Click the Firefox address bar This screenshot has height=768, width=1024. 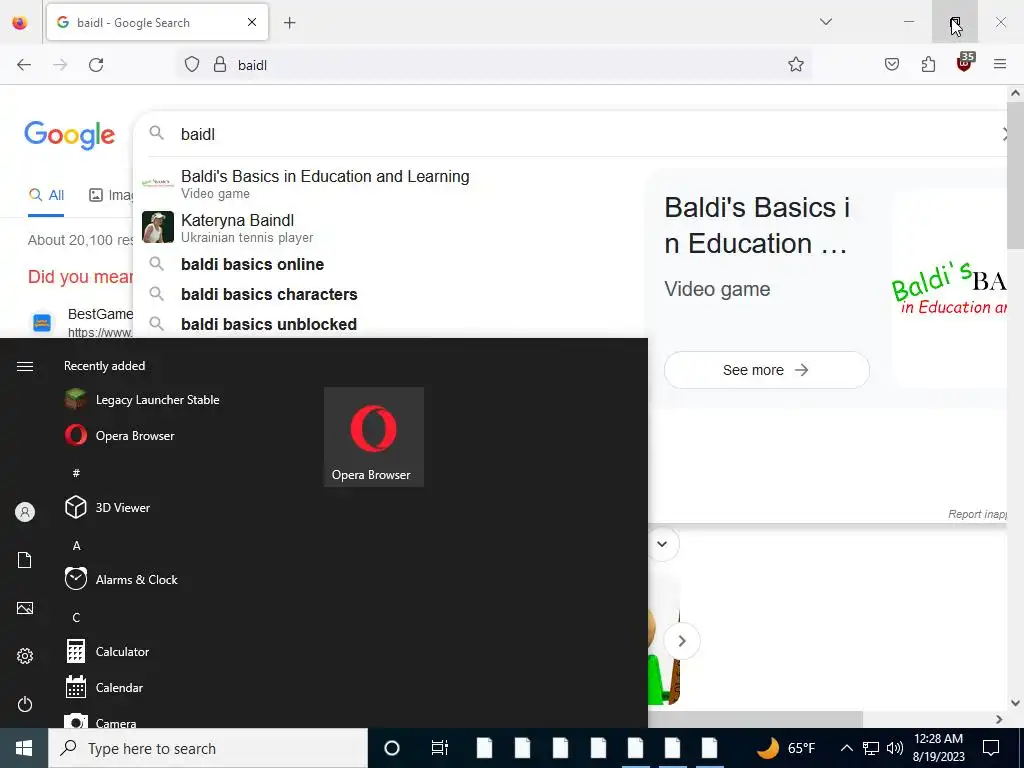494,65
